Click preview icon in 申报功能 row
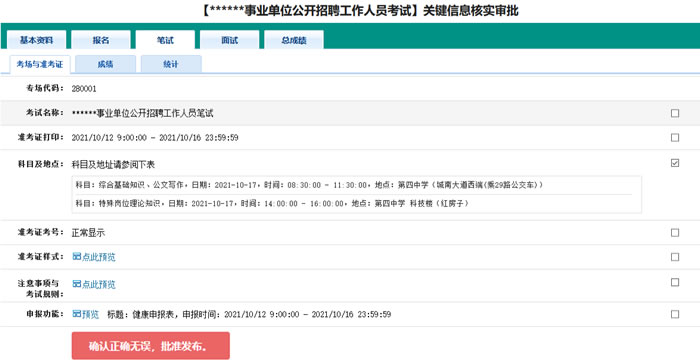This screenshot has width=700, height=363. [x=77, y=314]
